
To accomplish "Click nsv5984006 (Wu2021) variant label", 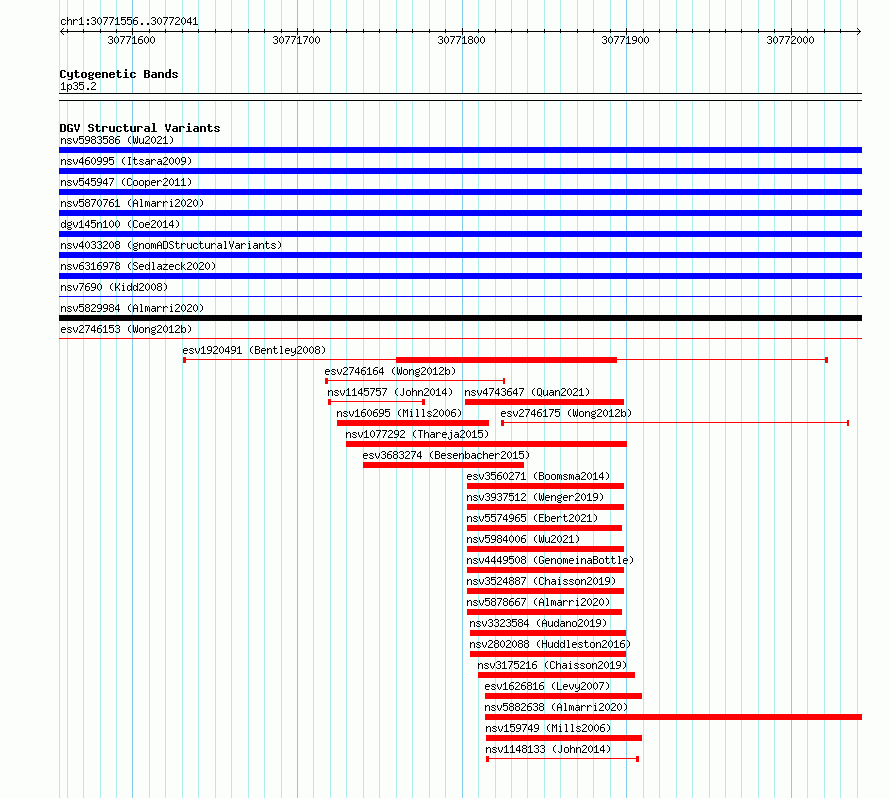I will point(523,539).
